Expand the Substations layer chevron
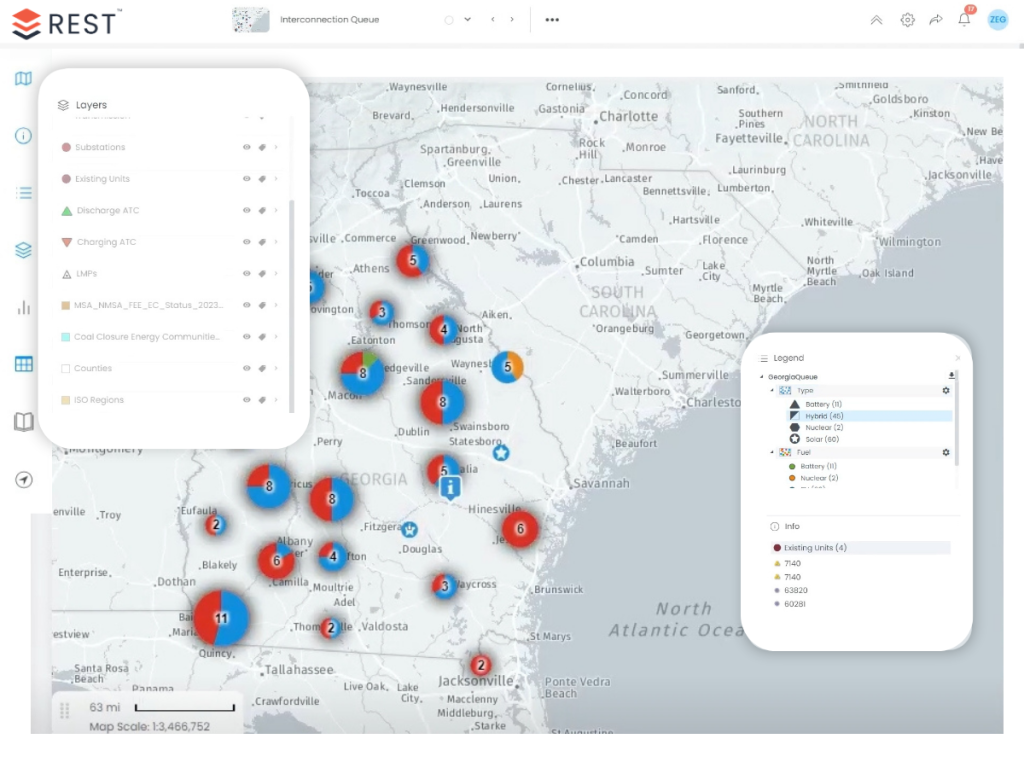Image resolution: width=1024 pixels, height=768 pixels. (276, 148)
